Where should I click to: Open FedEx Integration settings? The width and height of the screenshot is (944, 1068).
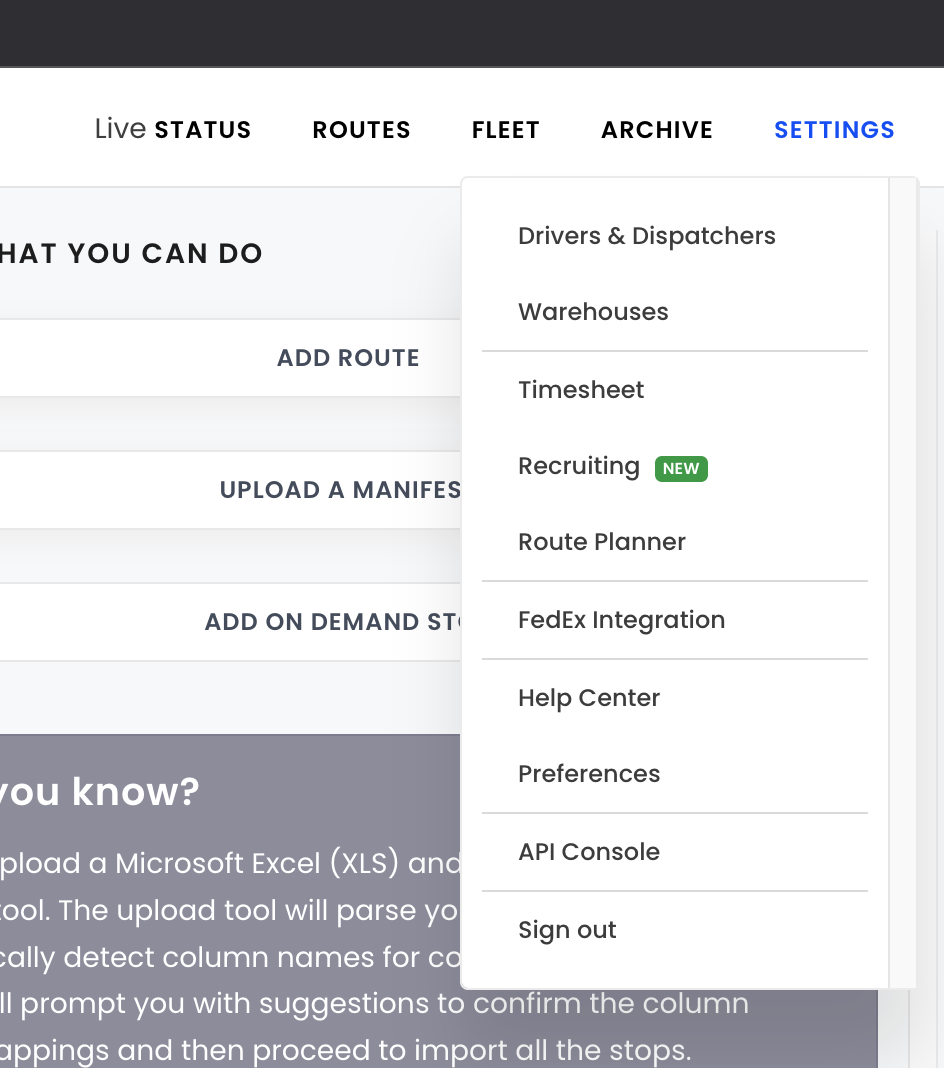tap(621, 620)
